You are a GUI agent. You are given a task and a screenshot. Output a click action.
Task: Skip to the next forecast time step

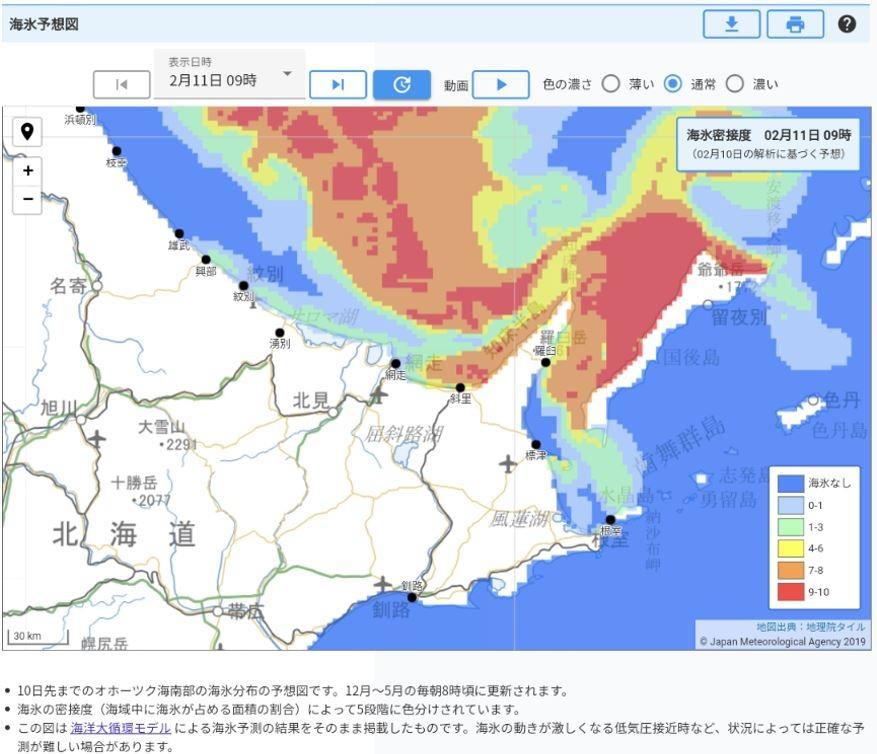[337, 85]
